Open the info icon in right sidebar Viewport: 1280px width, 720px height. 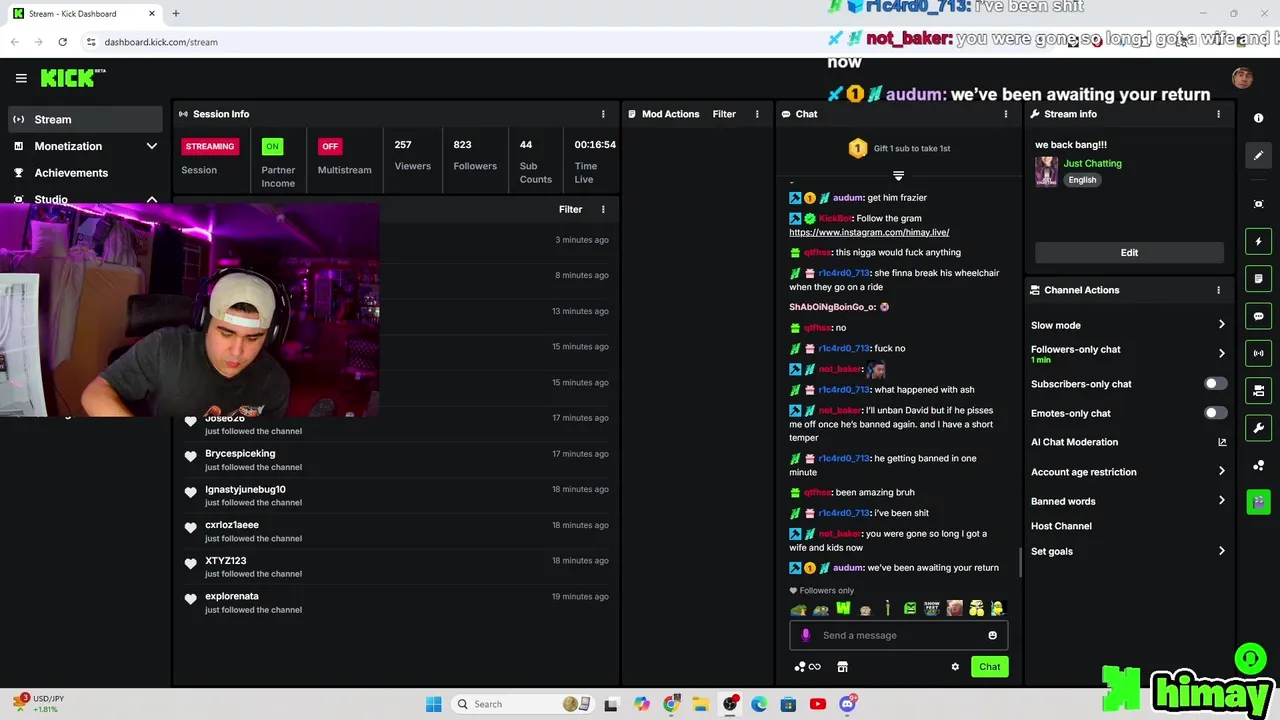tap(1258, 118)
